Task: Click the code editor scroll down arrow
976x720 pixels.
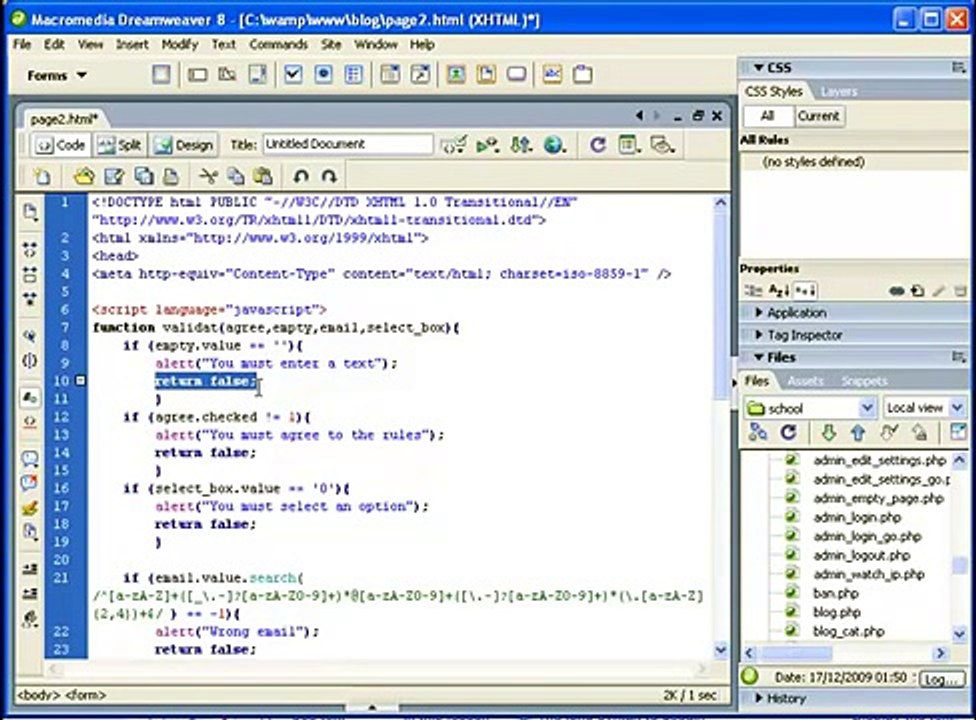Action: tap(720, 650)
